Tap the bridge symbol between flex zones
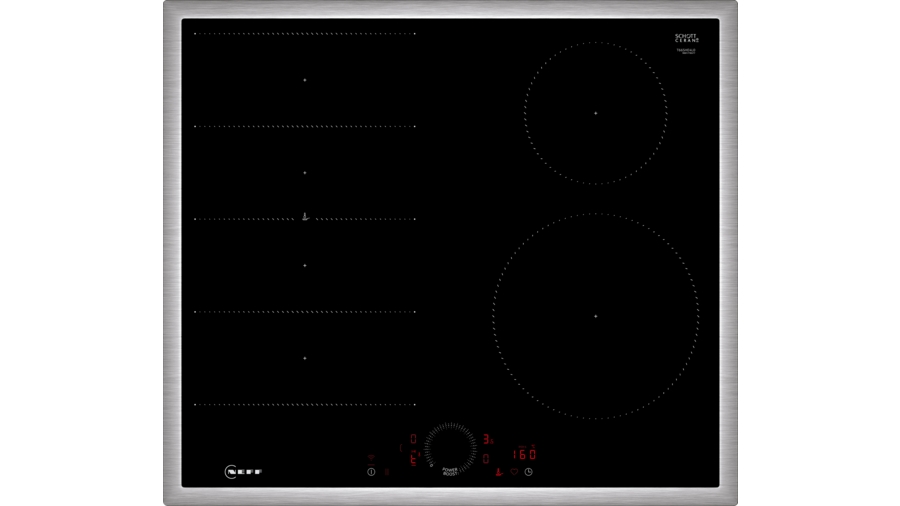900x506 pixels. tap(305, 216)
